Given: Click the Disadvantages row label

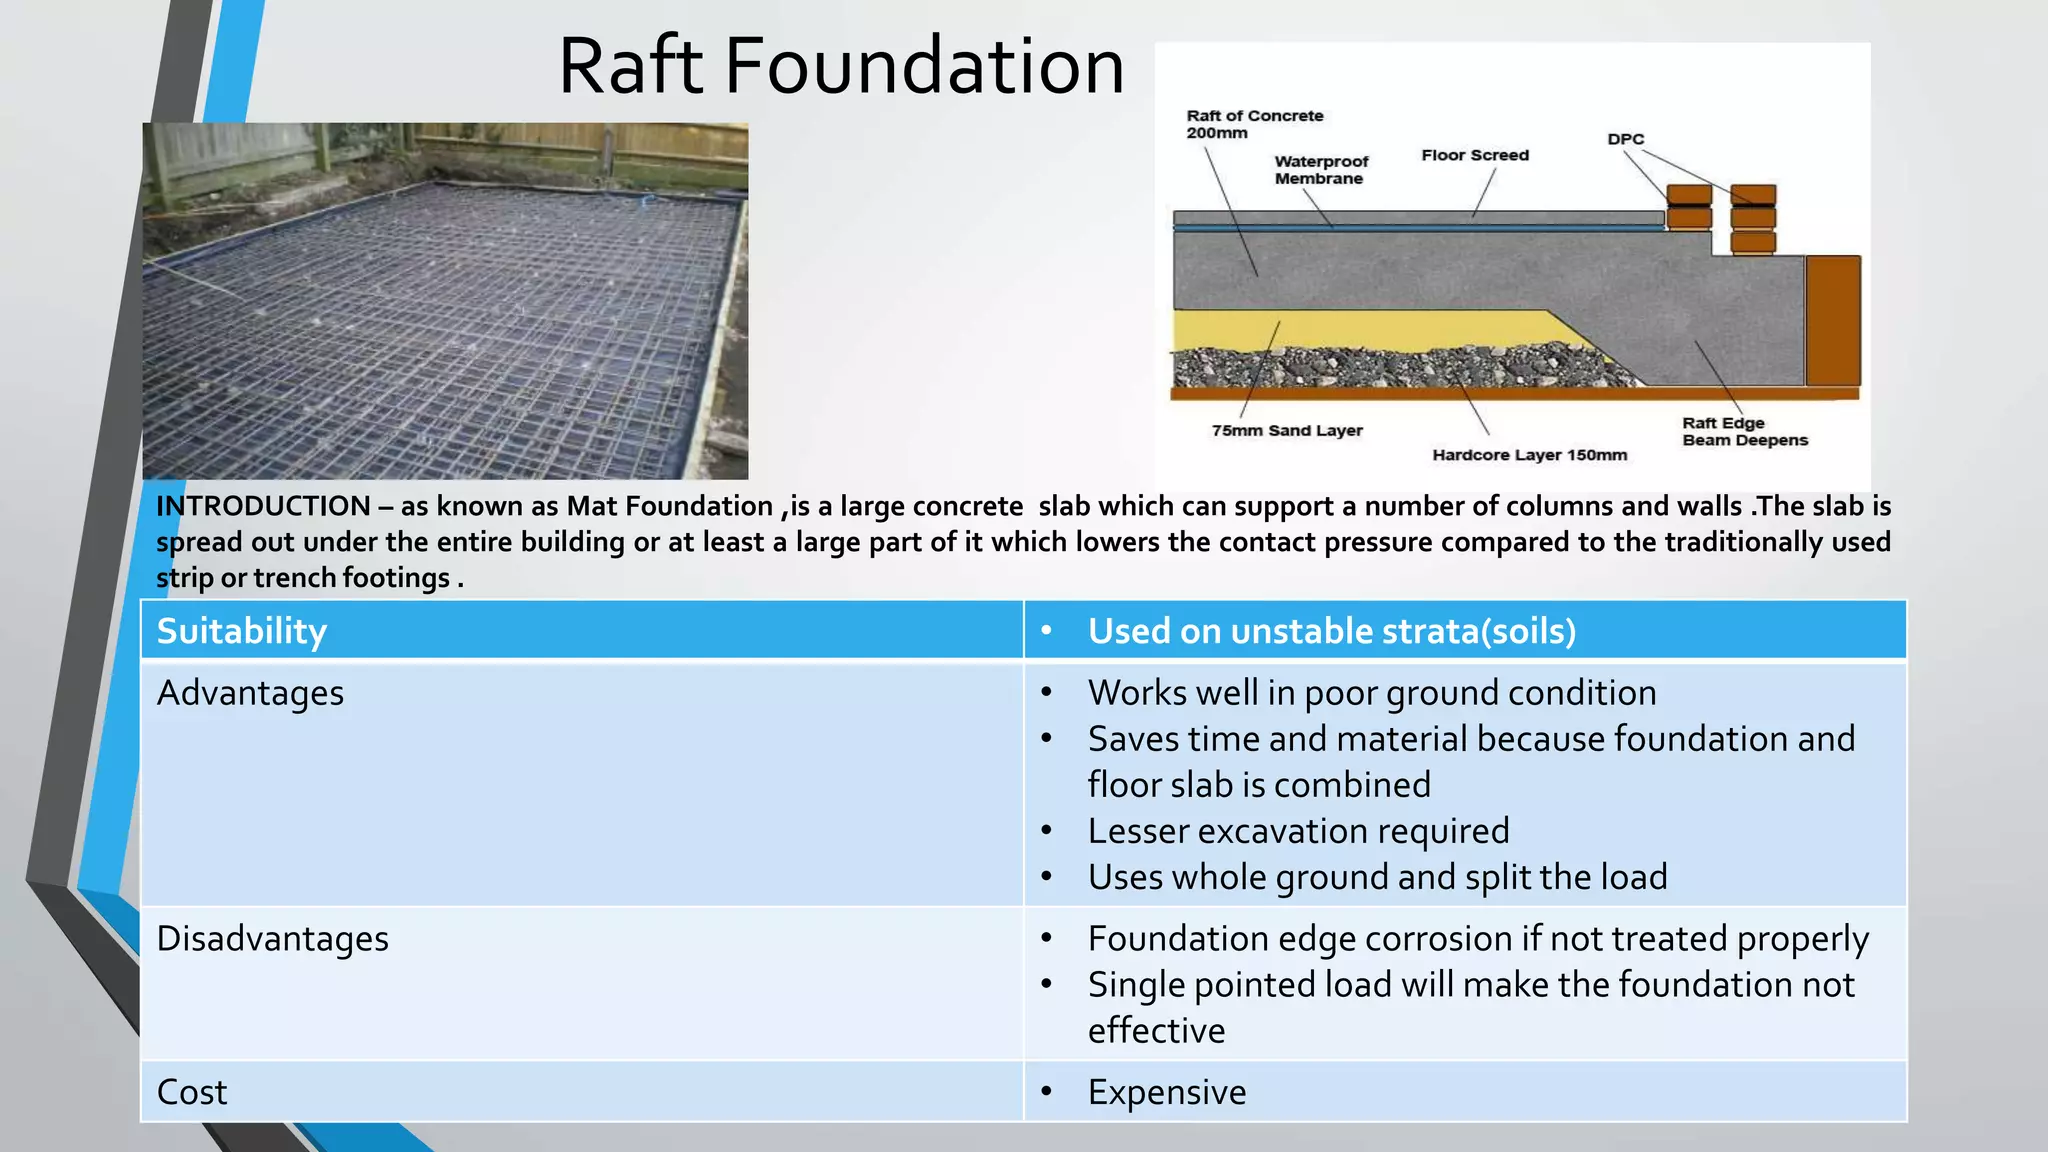Looking at the screenshot, I should tap(272, 939).
